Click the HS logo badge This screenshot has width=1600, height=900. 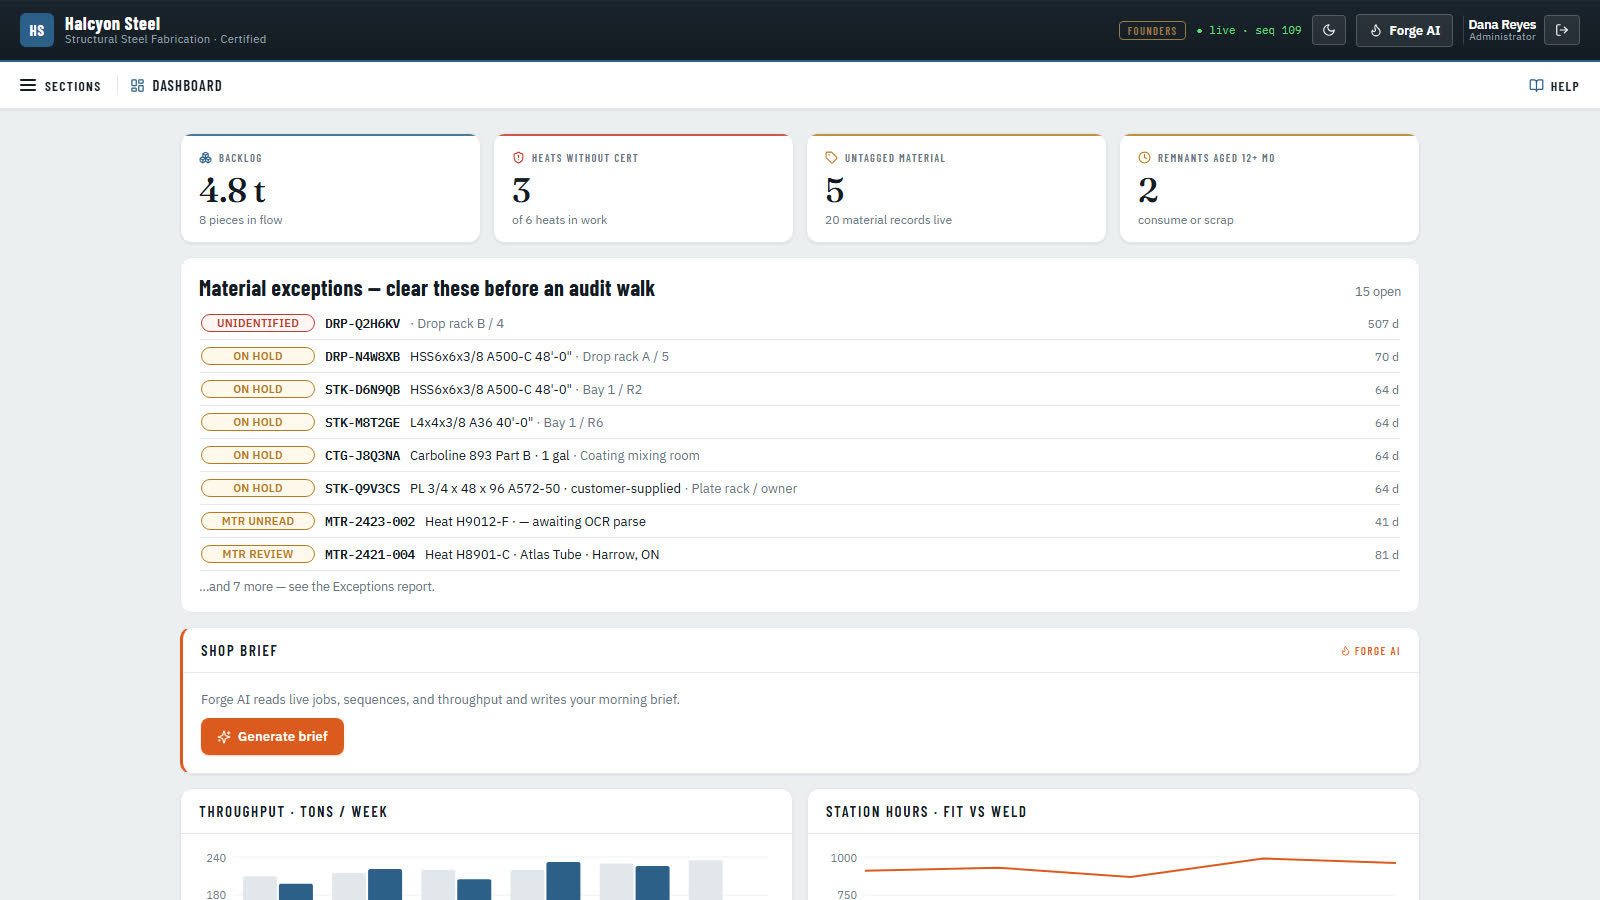[37, 30]
